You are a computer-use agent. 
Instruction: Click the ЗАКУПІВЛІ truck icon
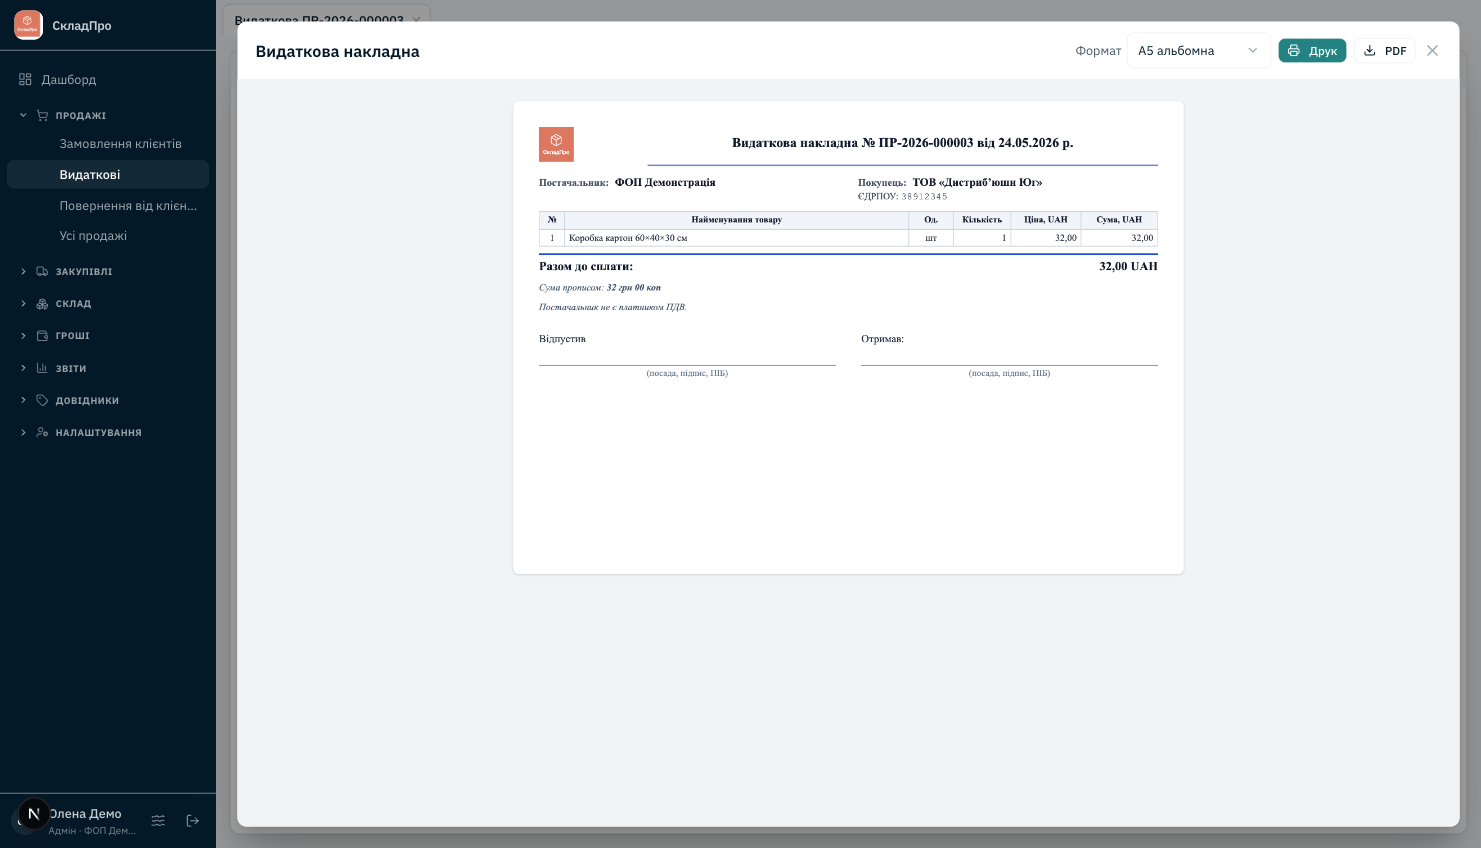click(42, 271)
